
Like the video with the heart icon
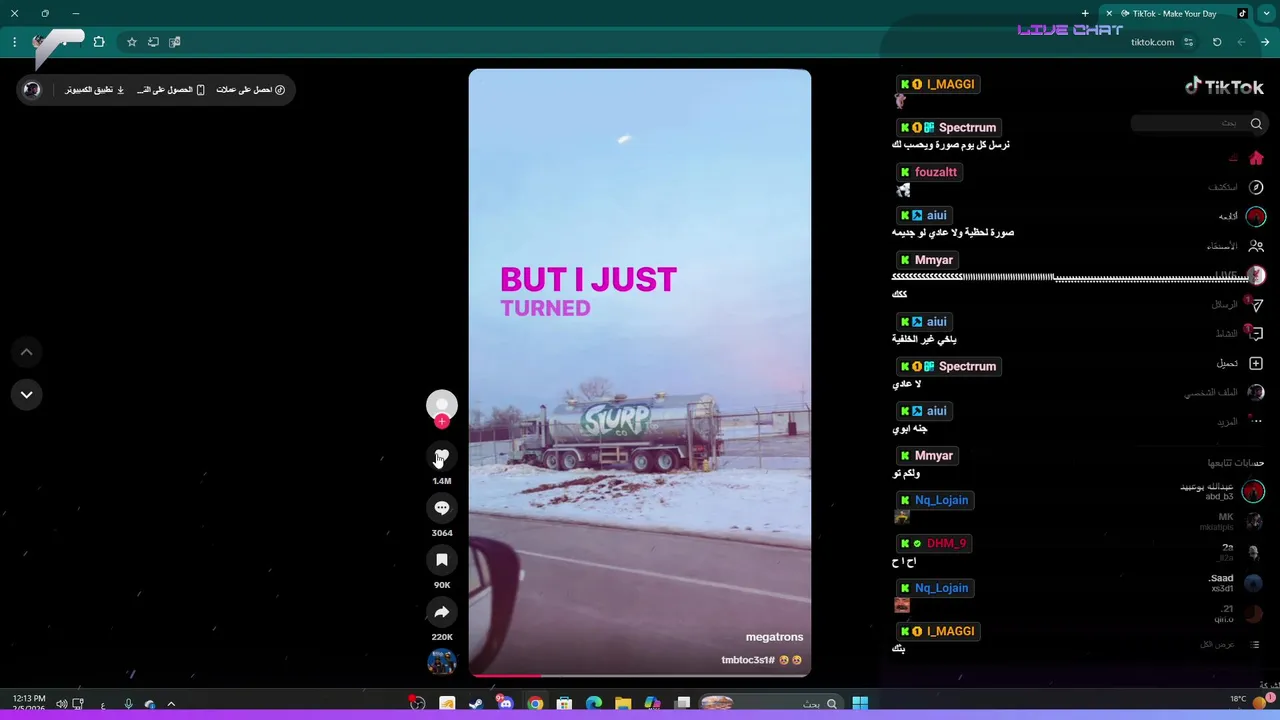(x=441, y=456)
